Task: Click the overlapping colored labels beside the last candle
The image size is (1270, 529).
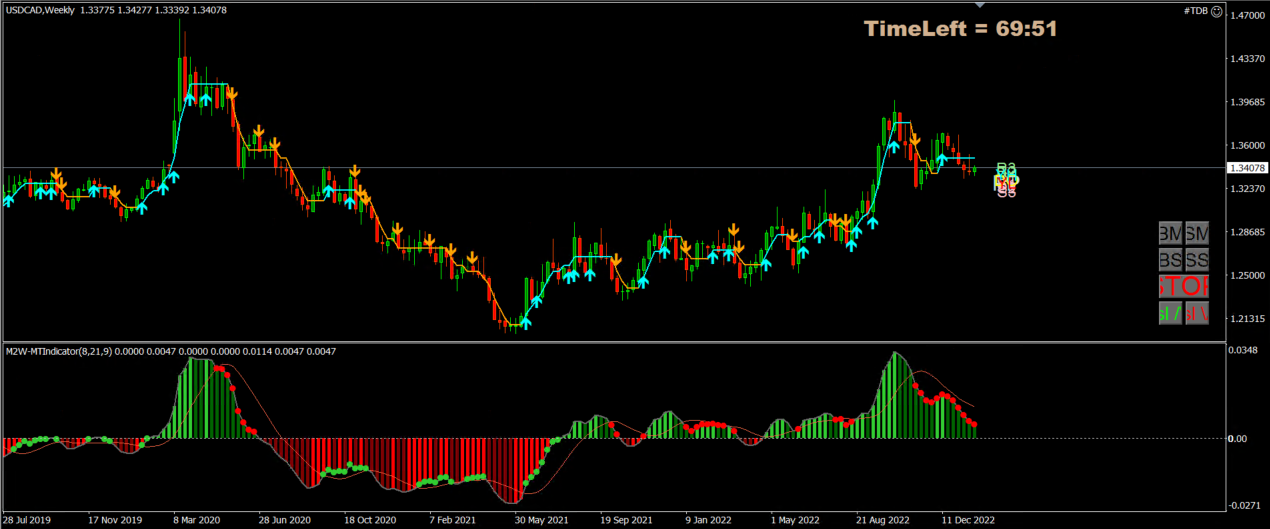Action: tap(1006, 179)
